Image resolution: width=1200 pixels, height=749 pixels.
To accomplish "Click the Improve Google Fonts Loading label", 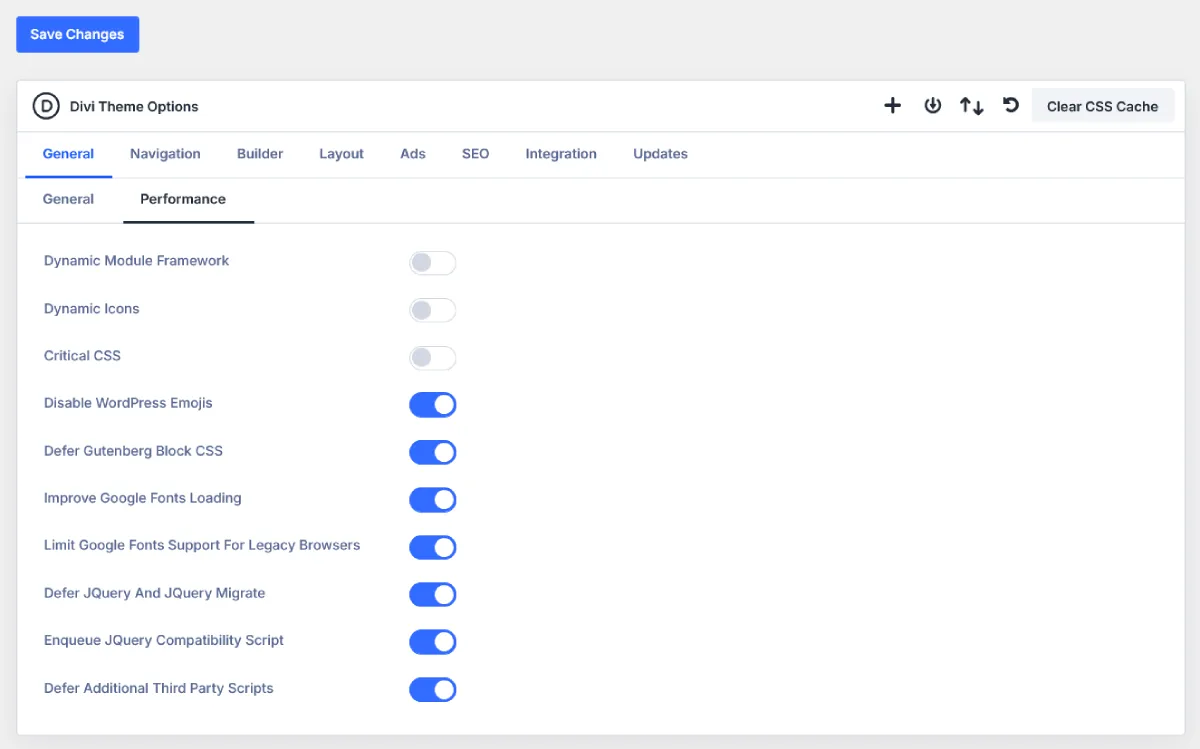I will [x=143, y=498].
